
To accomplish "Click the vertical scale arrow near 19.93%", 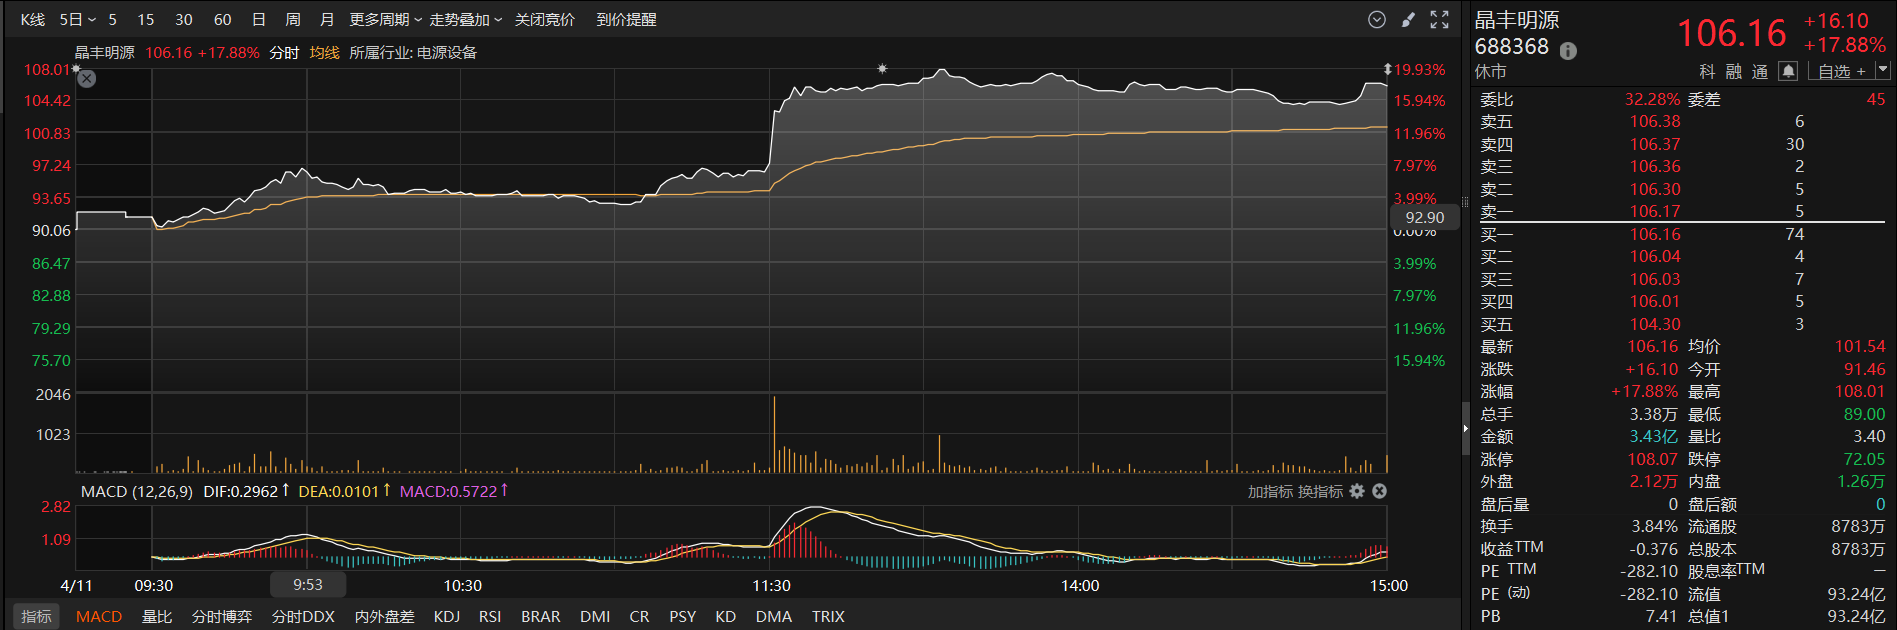I will (x=1387, y=70).
